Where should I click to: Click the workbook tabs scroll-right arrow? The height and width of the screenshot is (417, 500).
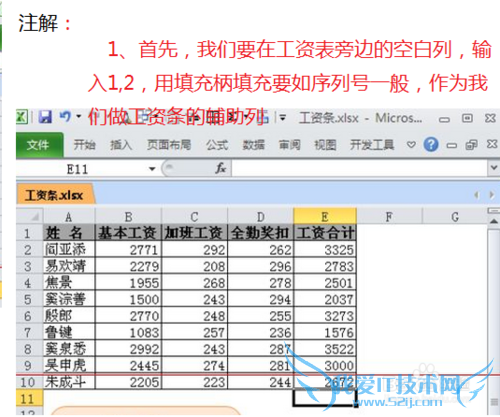(491, 195)
